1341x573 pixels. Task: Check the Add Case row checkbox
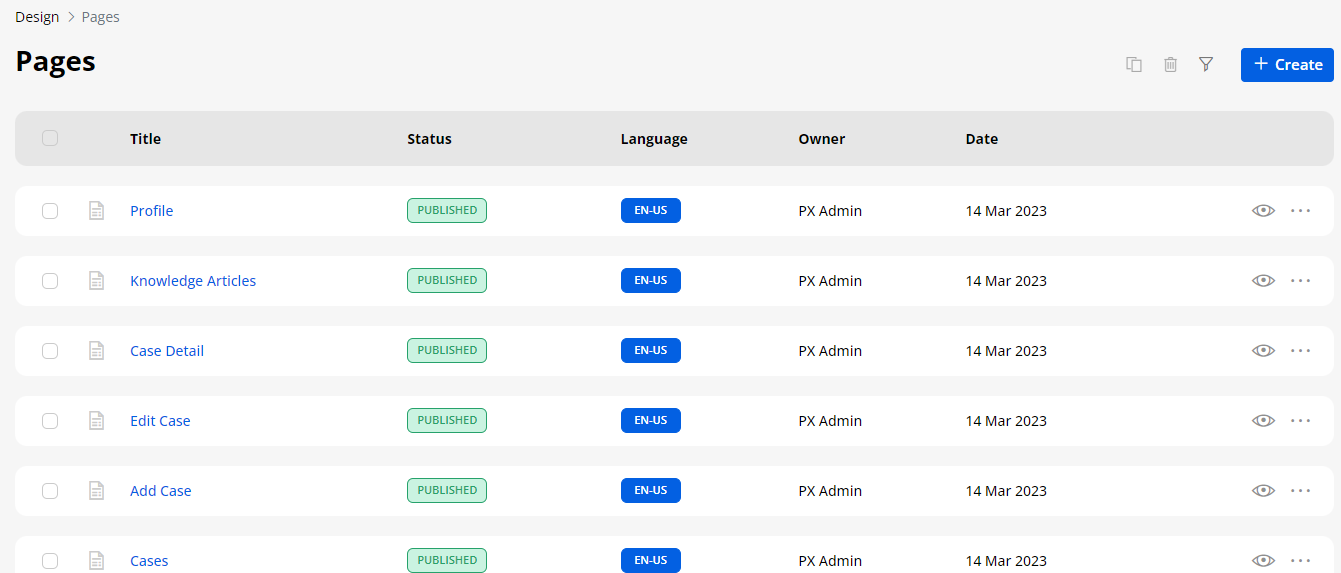pos(50,491)
